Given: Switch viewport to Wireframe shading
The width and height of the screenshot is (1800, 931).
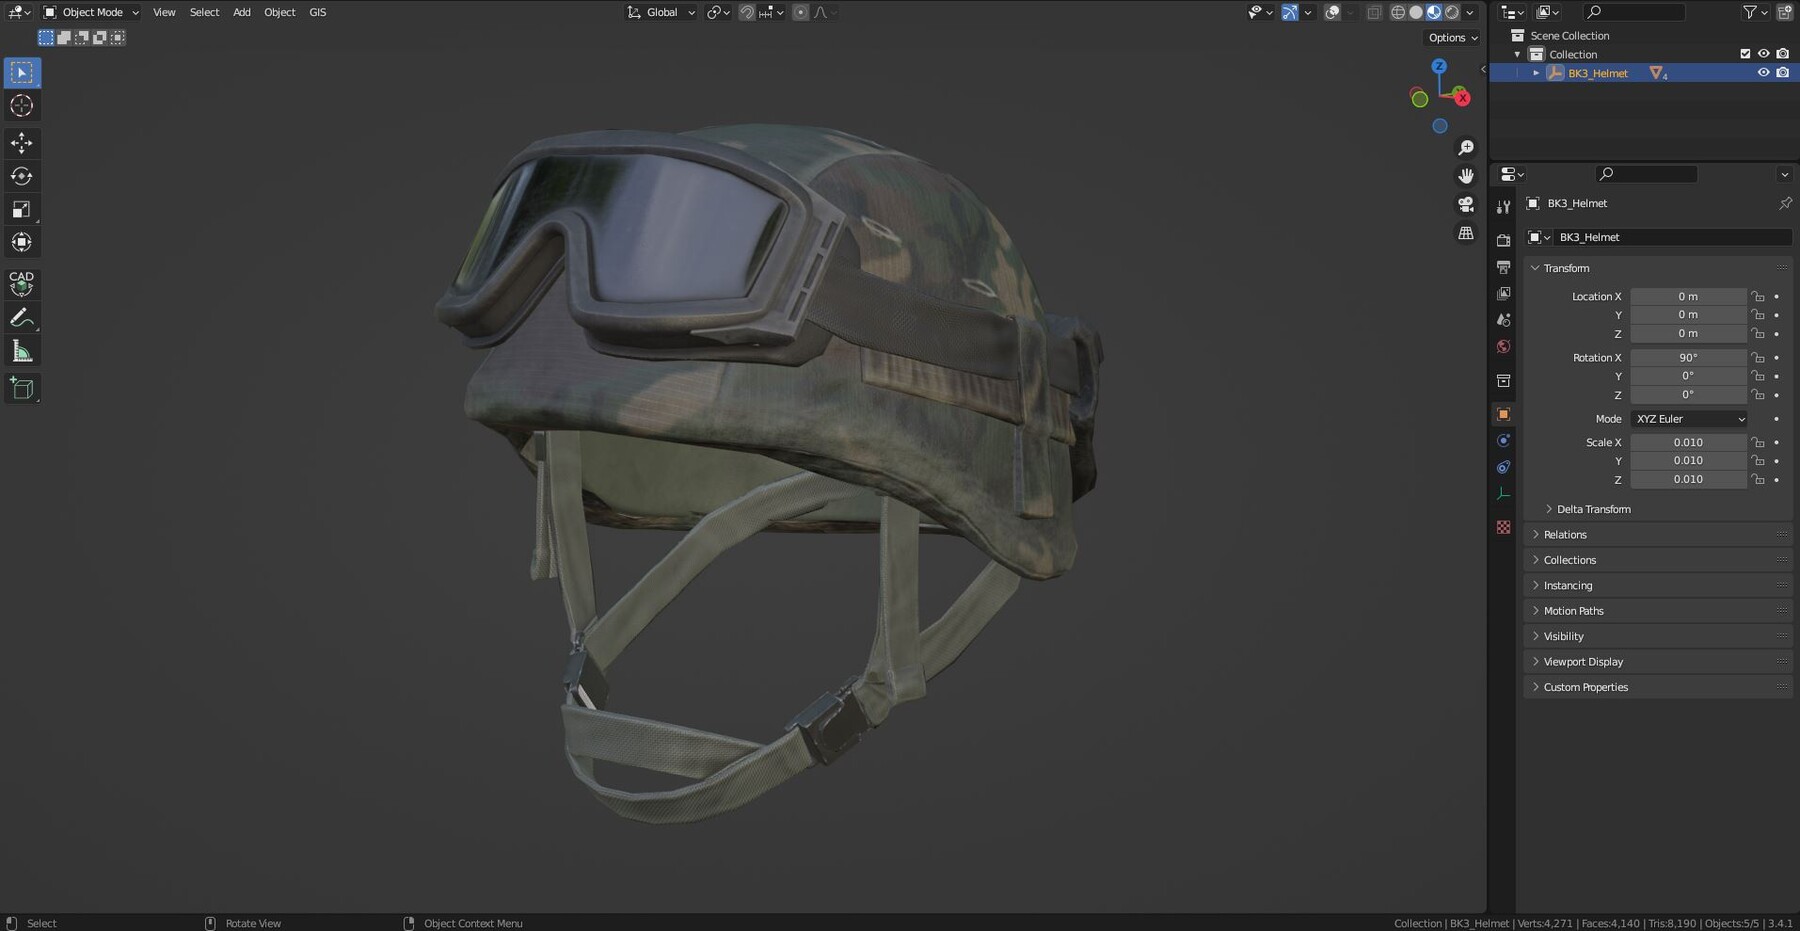Looking at the screenshot, I should [x=1398, y=12].
